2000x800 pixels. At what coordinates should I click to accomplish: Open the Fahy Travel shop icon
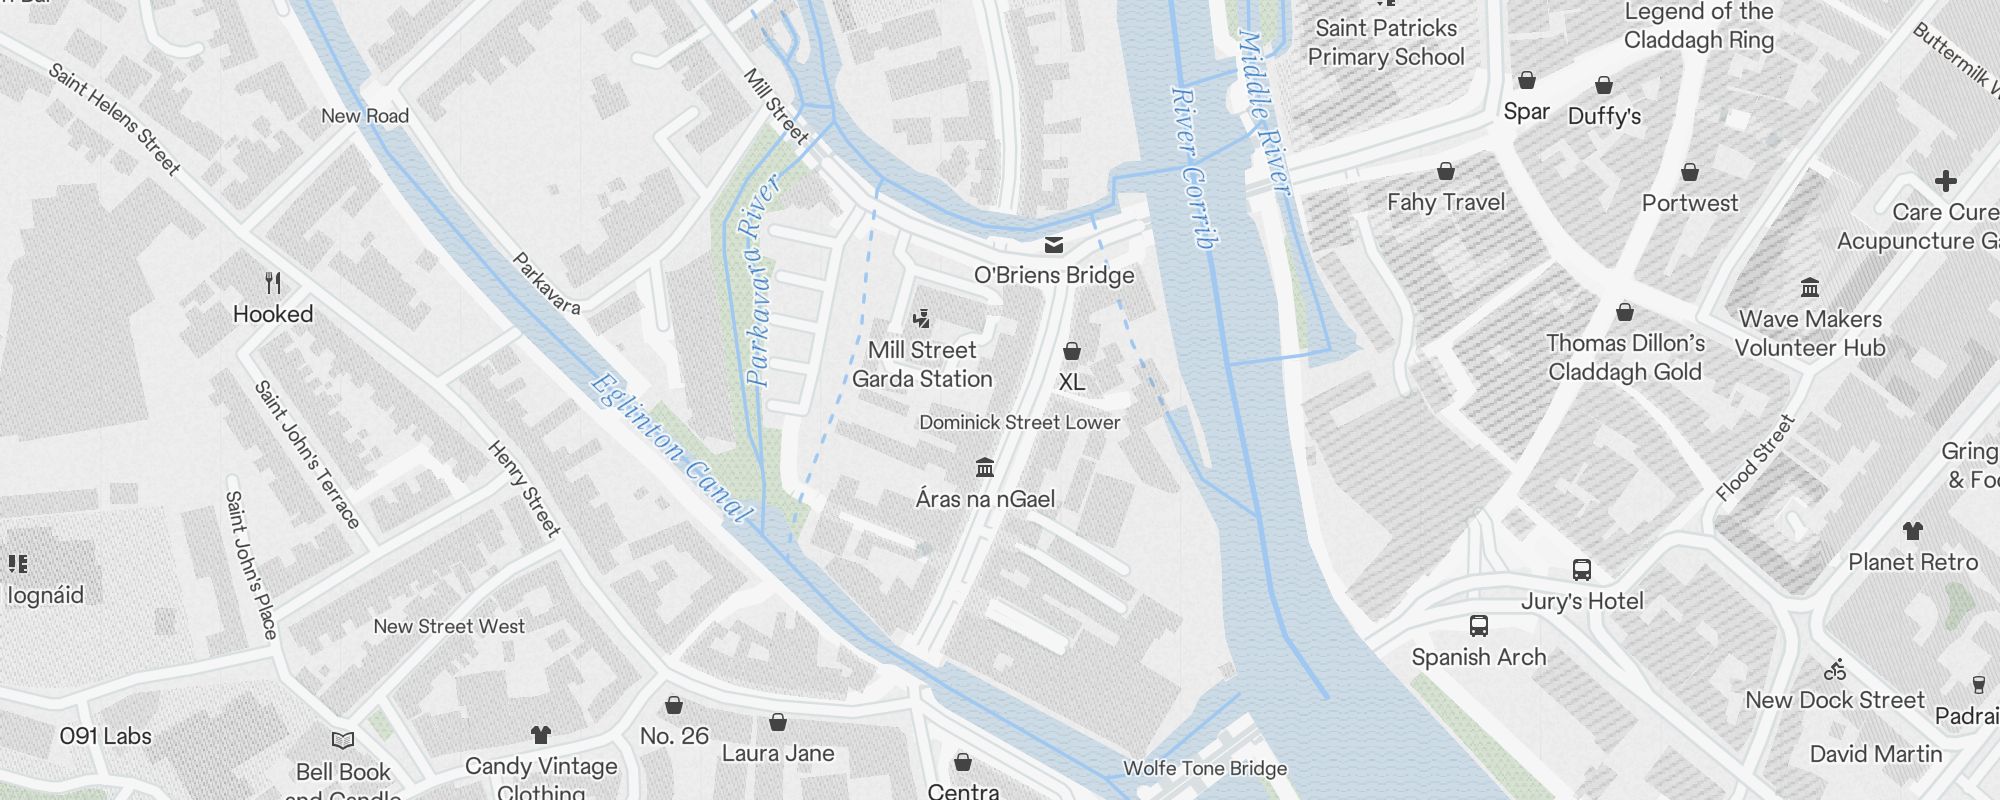click(x=1446, y=171)
